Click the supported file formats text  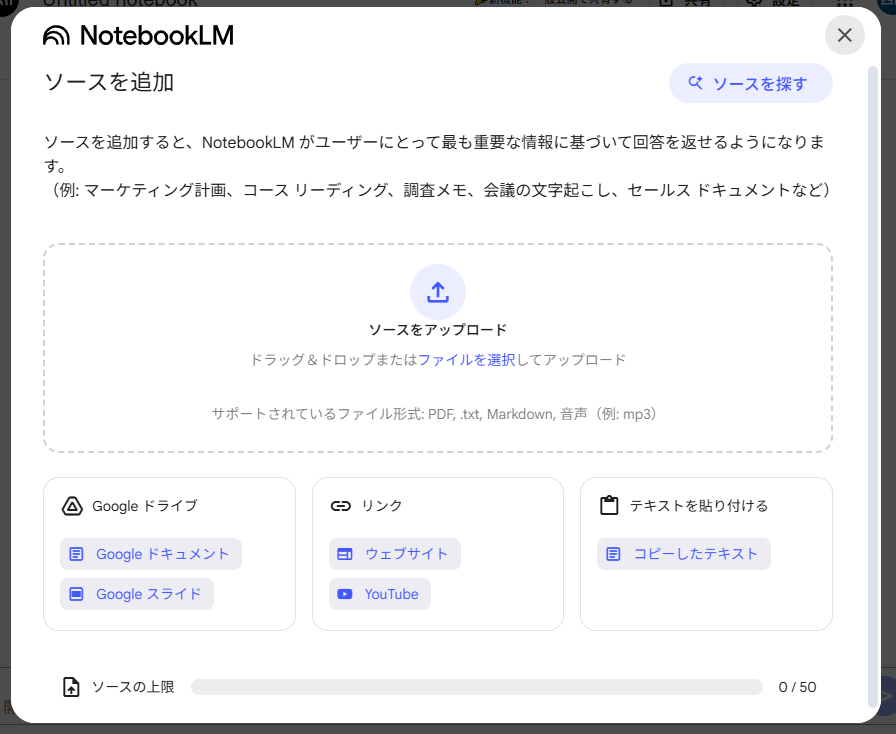click(x=437, y=414)
